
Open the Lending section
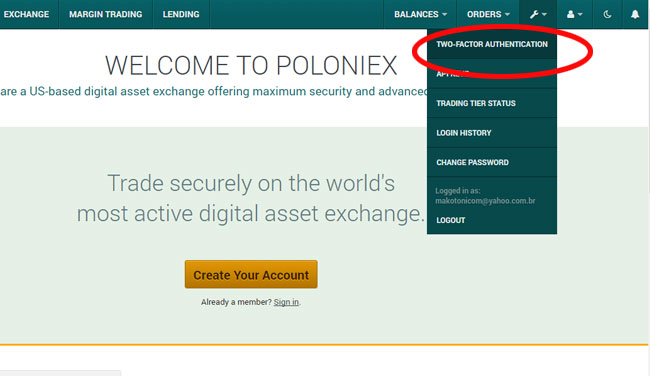tap(181, 15)
